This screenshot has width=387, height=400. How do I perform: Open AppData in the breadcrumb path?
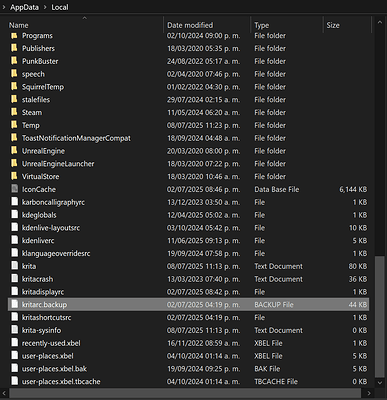click(24, 7)
